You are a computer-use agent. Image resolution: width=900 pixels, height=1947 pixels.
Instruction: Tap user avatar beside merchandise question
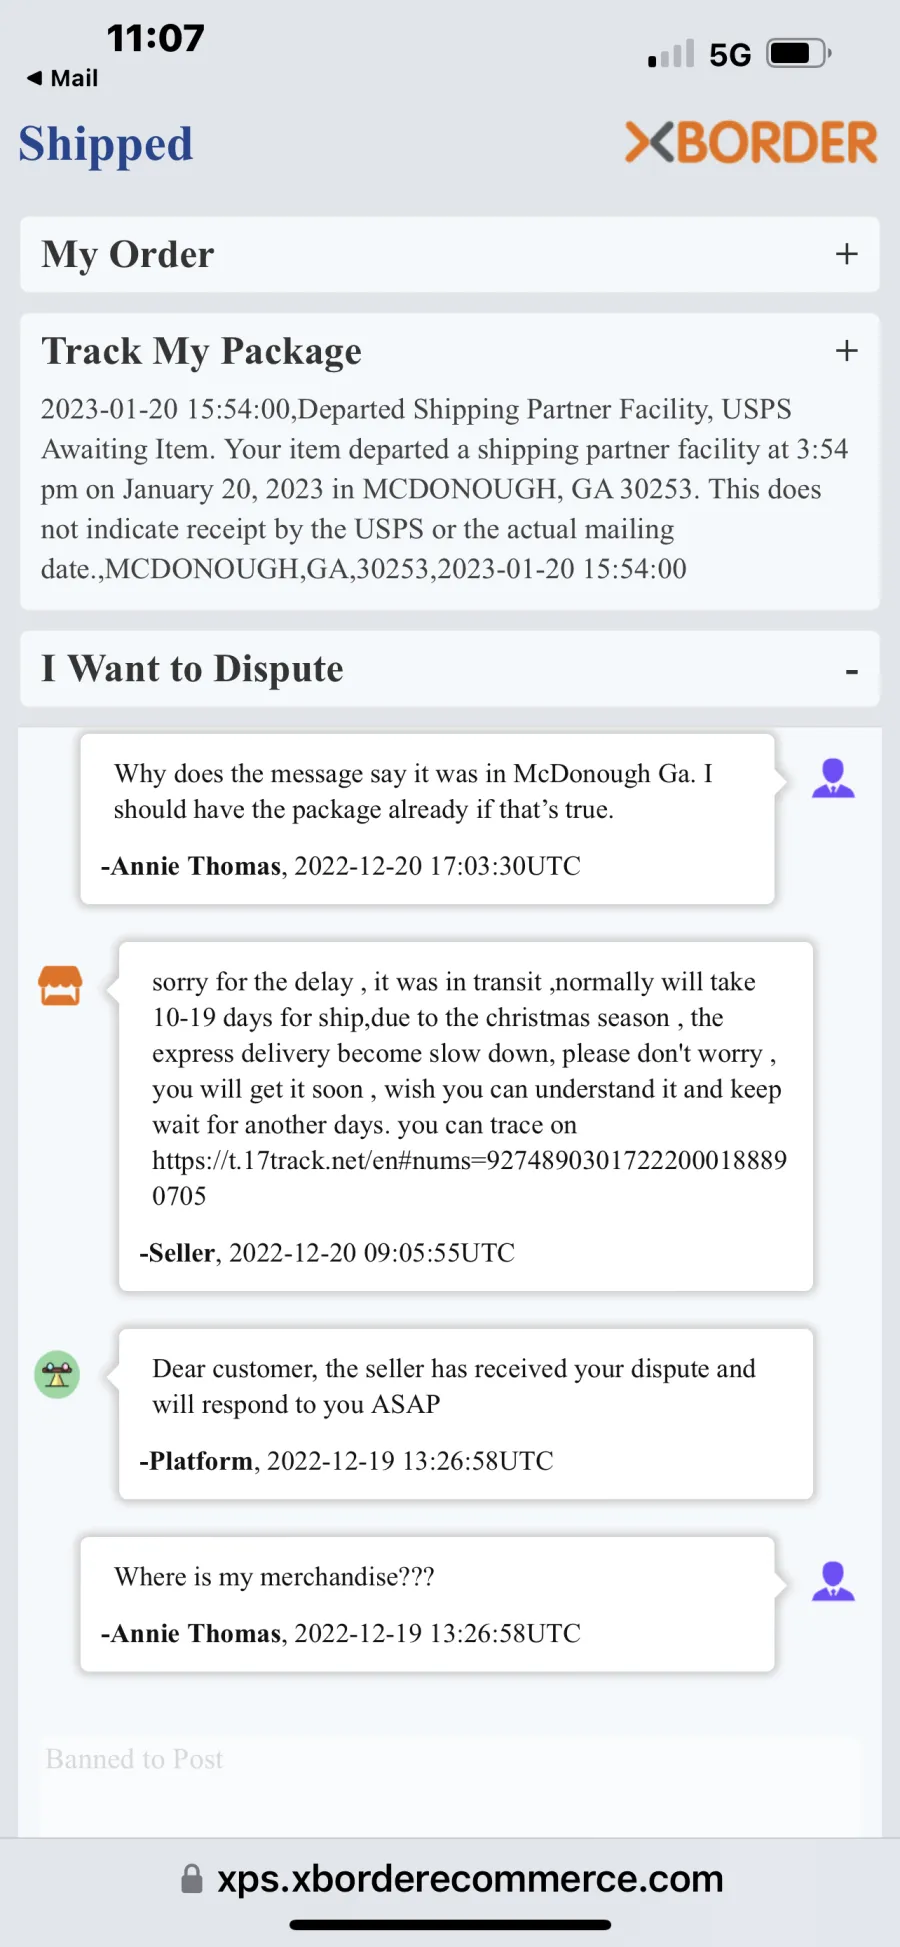pyautogui.click(x=833, y=1581)
